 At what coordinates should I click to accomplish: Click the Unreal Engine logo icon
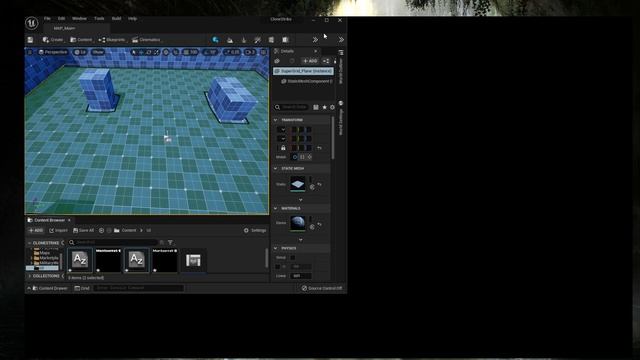31,23
